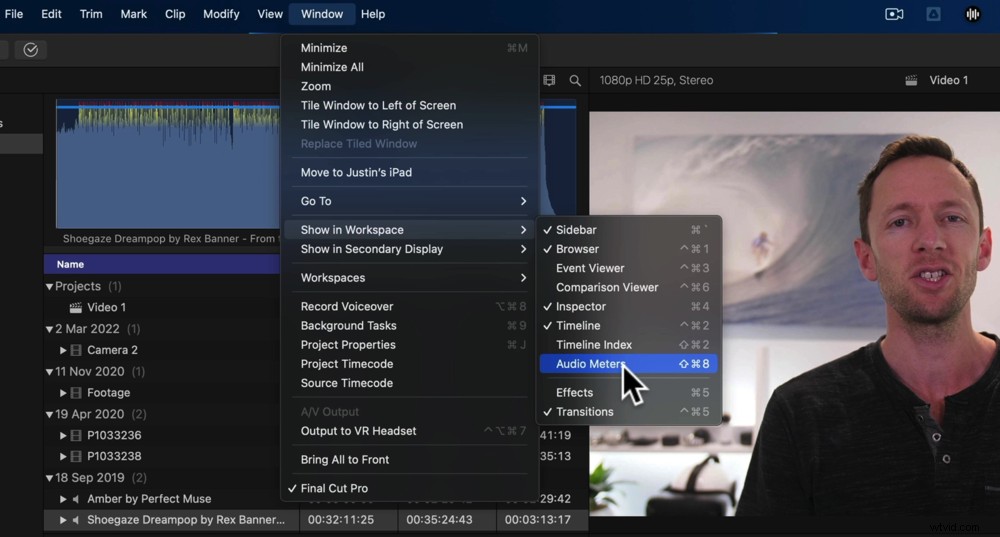Expand the Footage clip row

62,393
